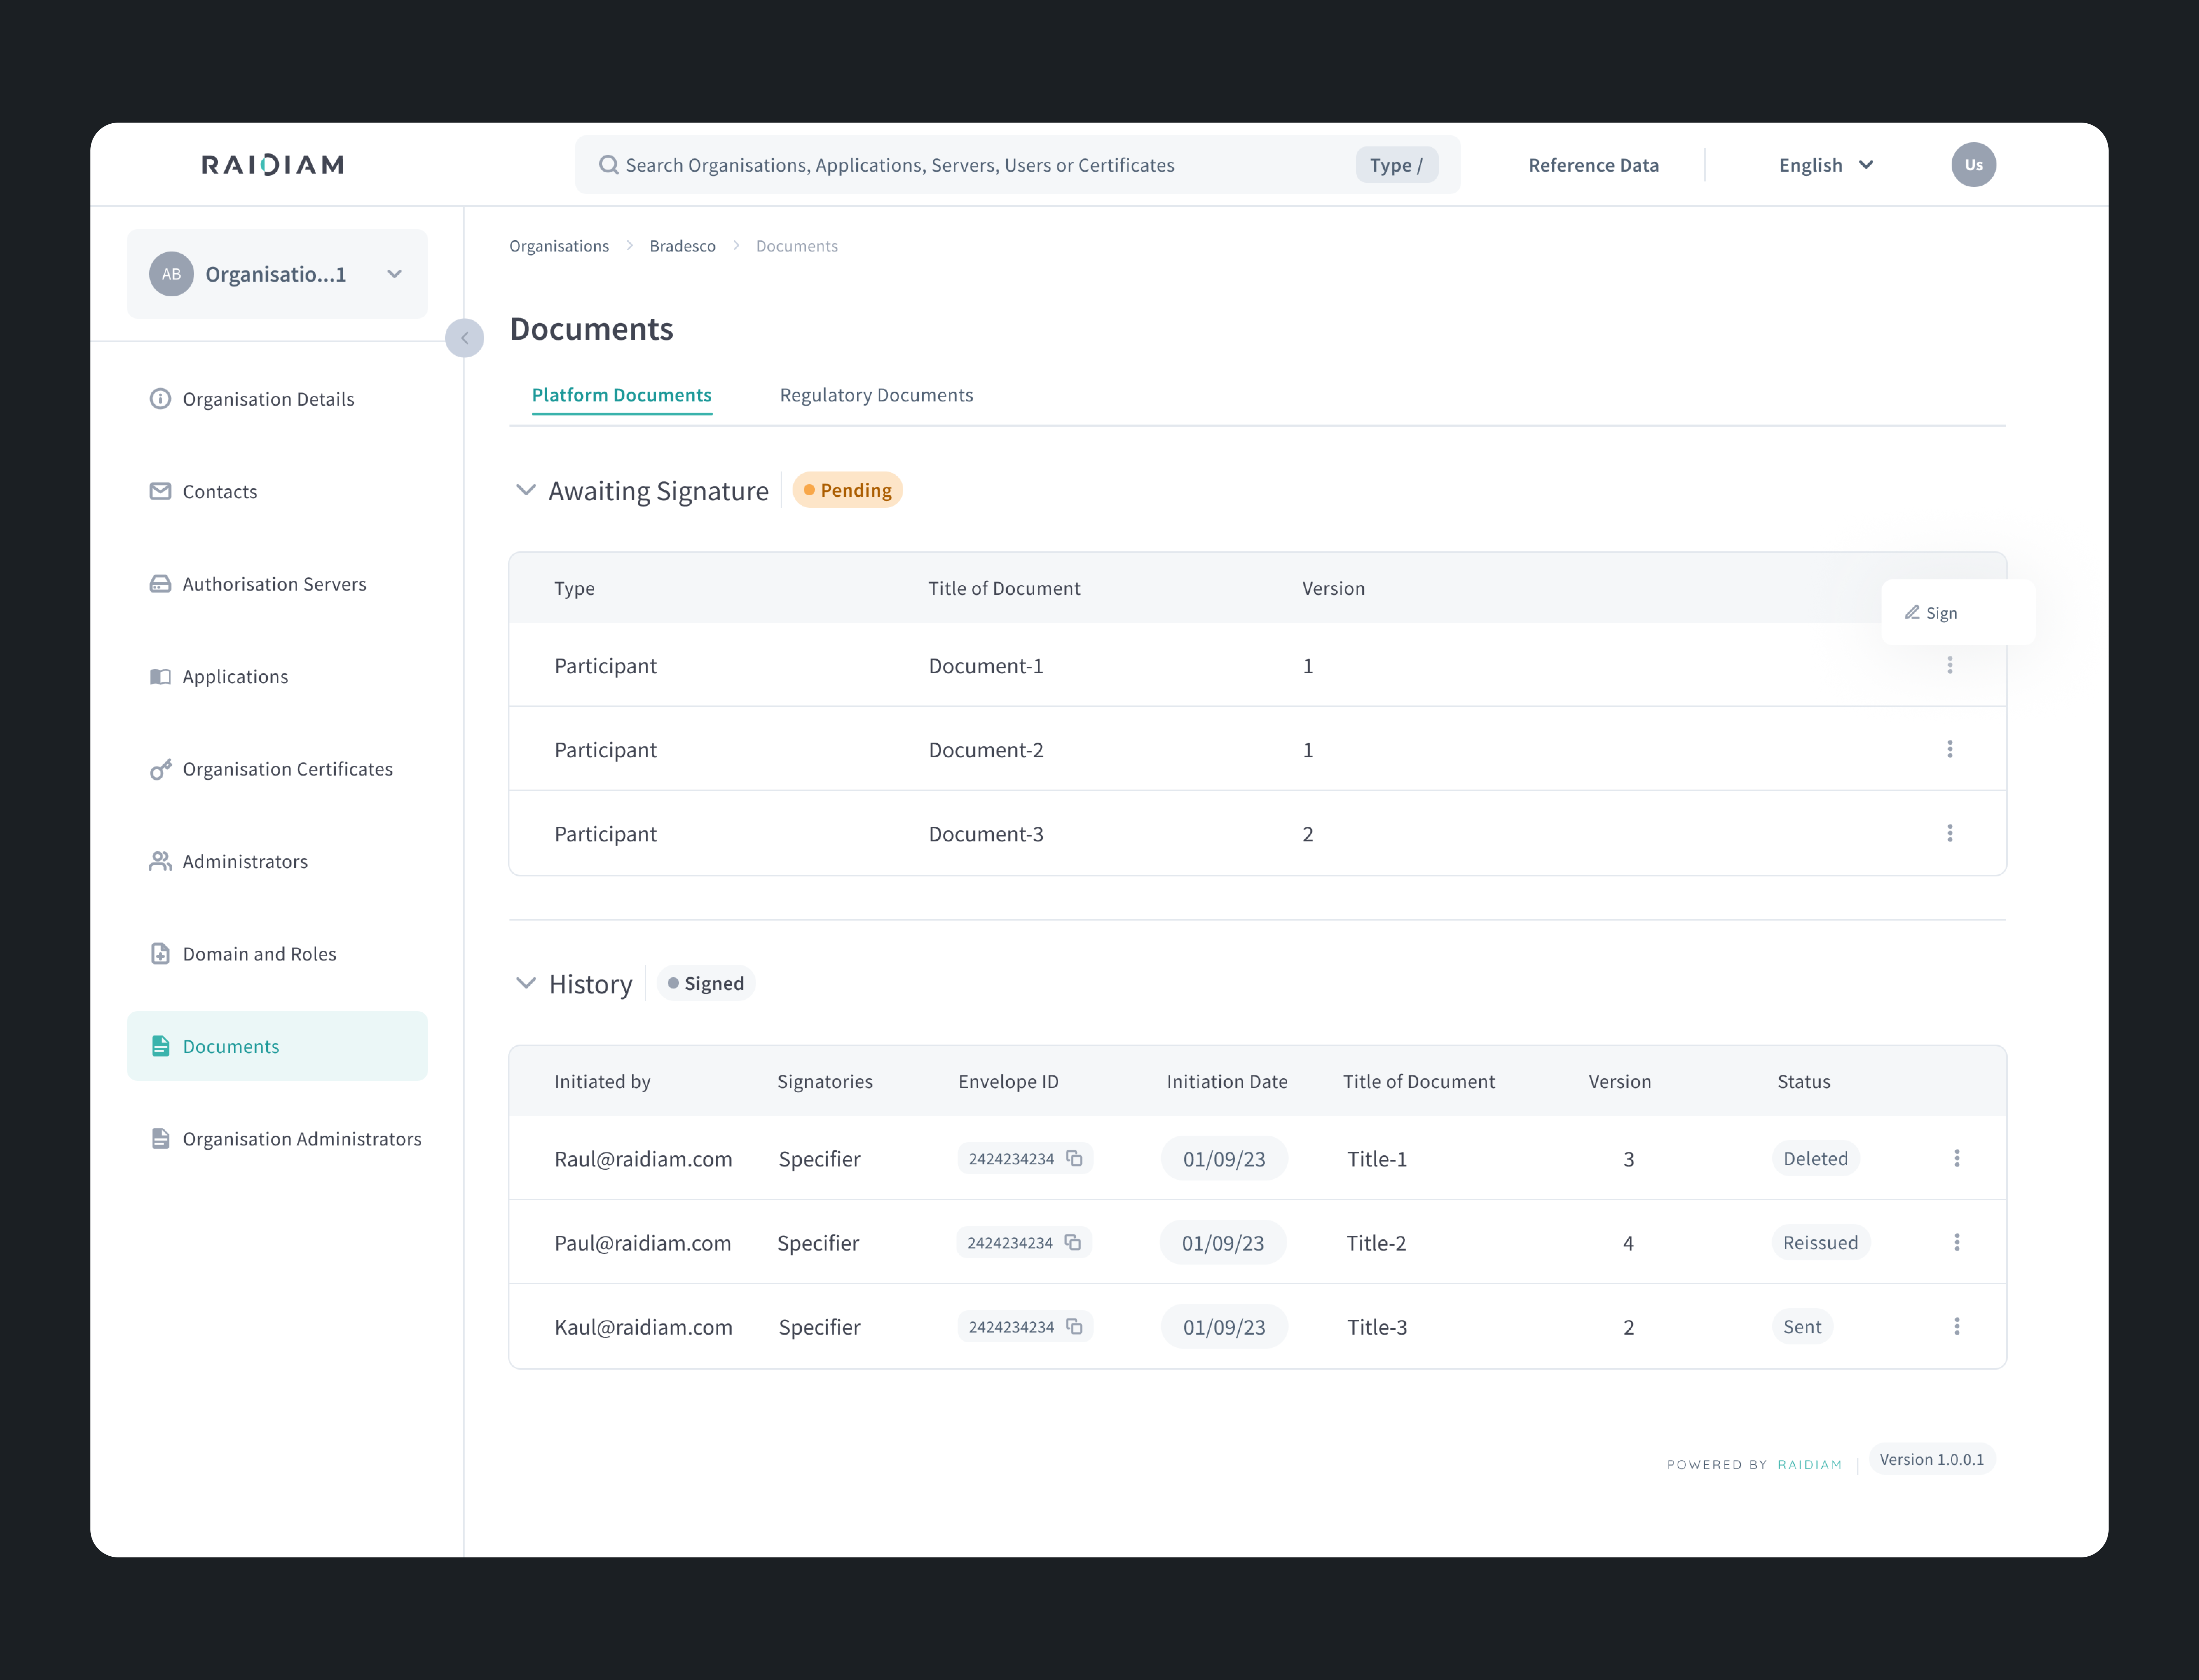
Task: Collapse the sidebar with the arrow button
Action: point(464,338)
